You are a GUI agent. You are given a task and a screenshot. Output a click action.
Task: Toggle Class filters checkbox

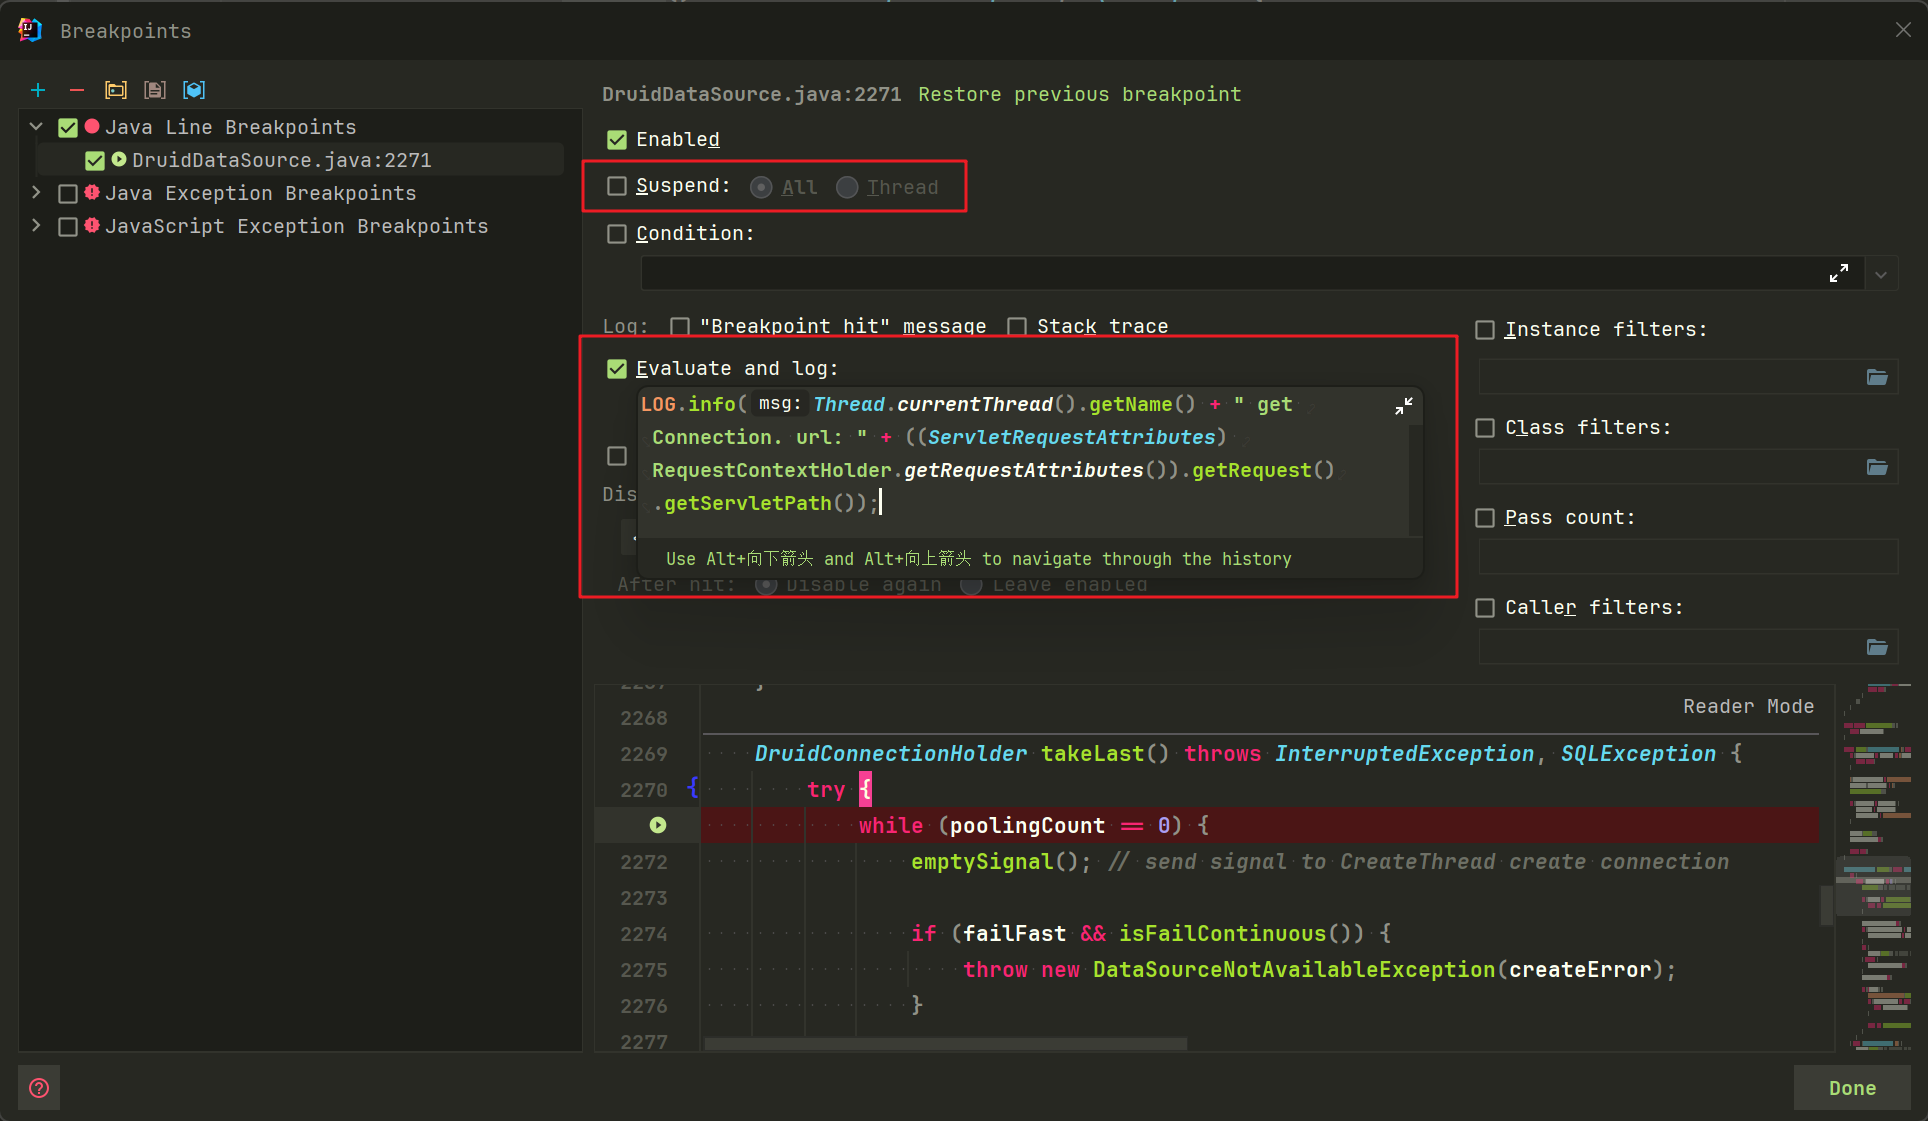click(x=1485, y=428)
